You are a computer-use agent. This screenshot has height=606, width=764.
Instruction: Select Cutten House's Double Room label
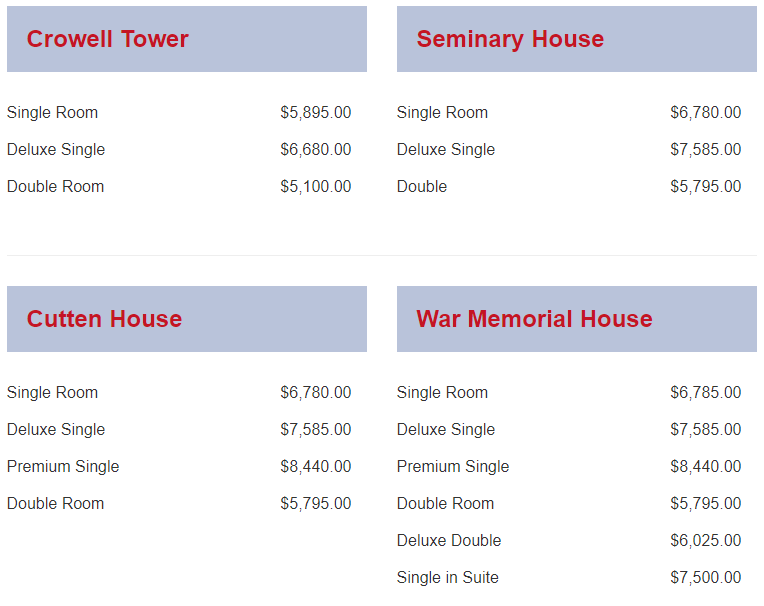[55, 504]
